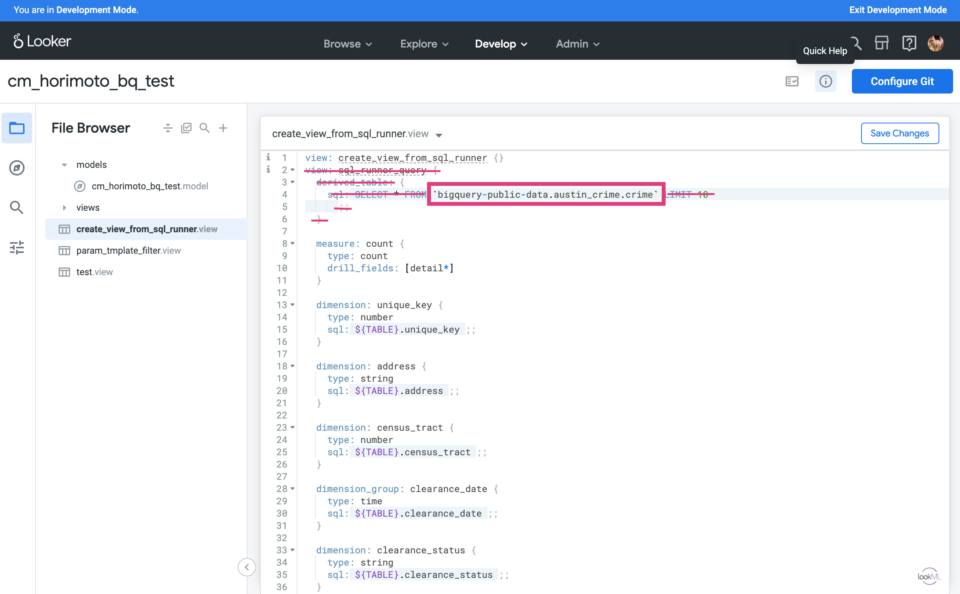This screenshot has height=594, width=960.
Task: Fold the measure count block at line 8
Action: [293, 243]
